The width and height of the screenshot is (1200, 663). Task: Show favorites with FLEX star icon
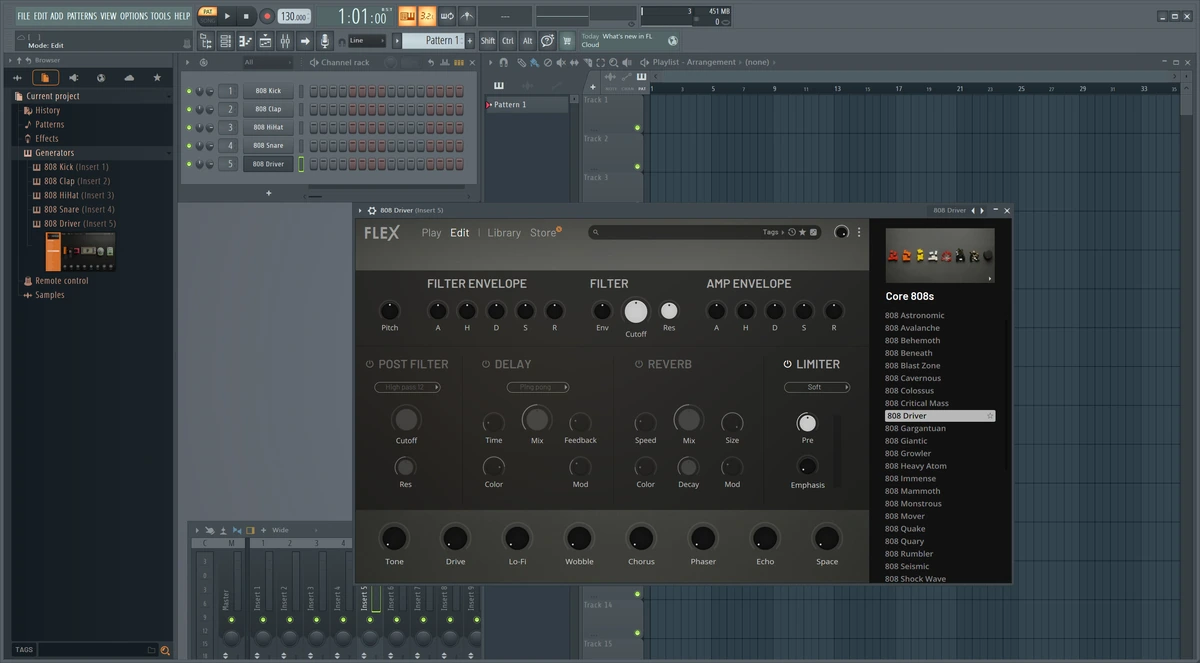click(802, 232)
